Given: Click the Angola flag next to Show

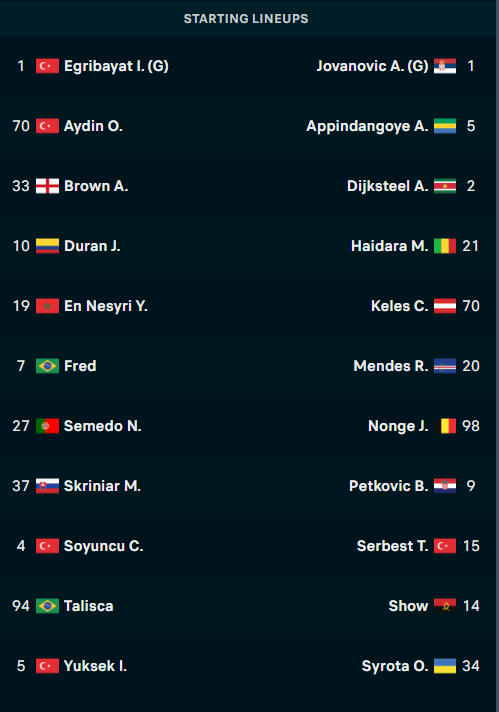Looking at the screenshot, I should pyautogui.click(x=445, y=606).
